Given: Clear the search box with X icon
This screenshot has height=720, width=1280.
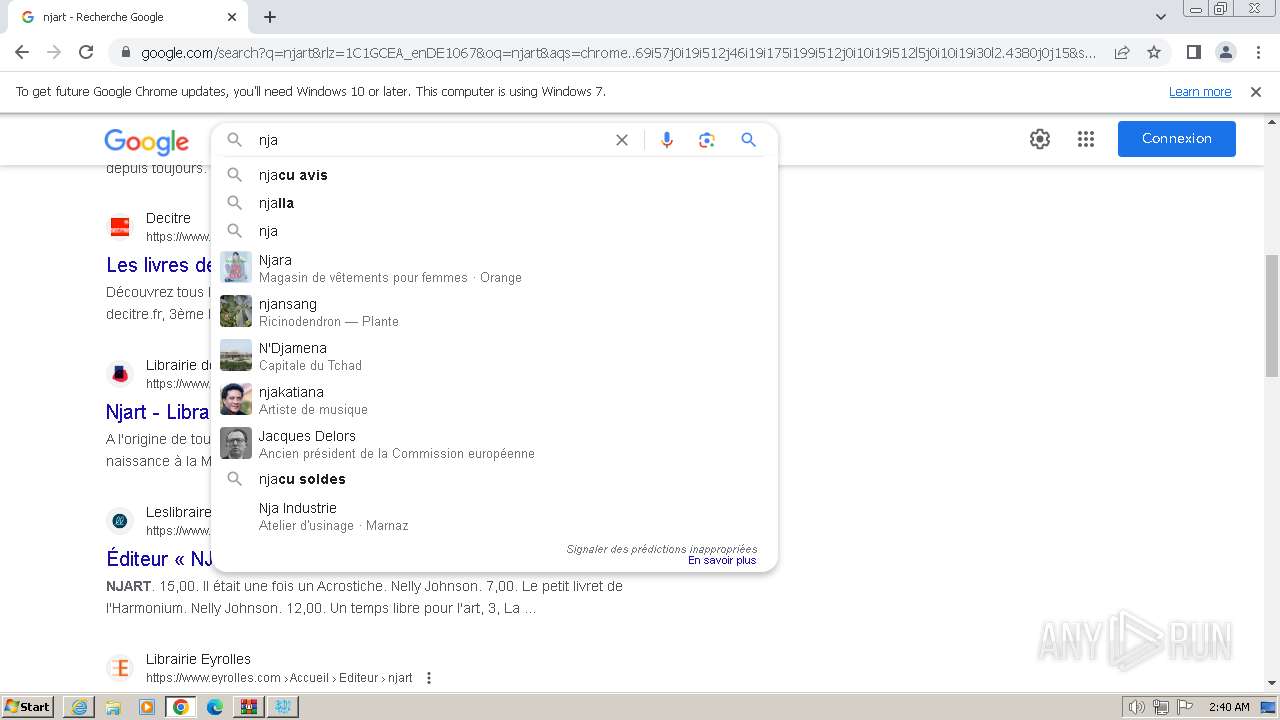Looking at the screenshot, I should coord(622,140).
